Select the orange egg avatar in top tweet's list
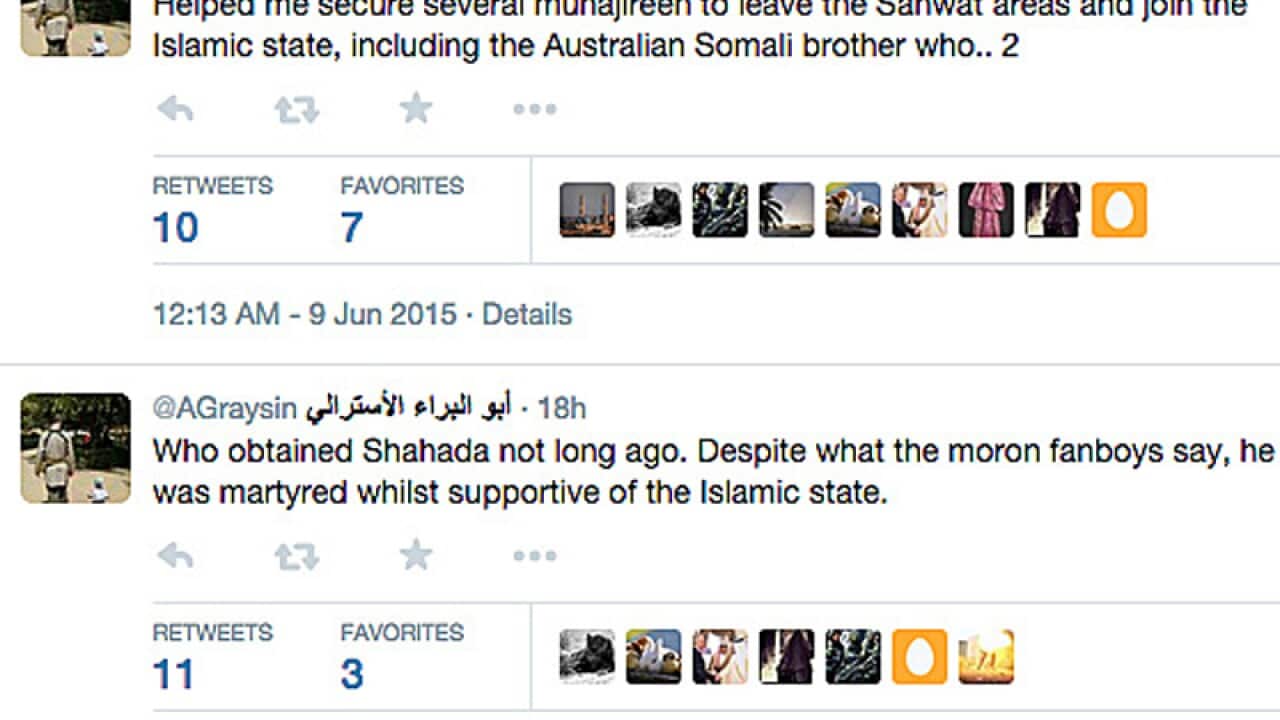Screen dimensions: 1280x720 coord(1119,210)
